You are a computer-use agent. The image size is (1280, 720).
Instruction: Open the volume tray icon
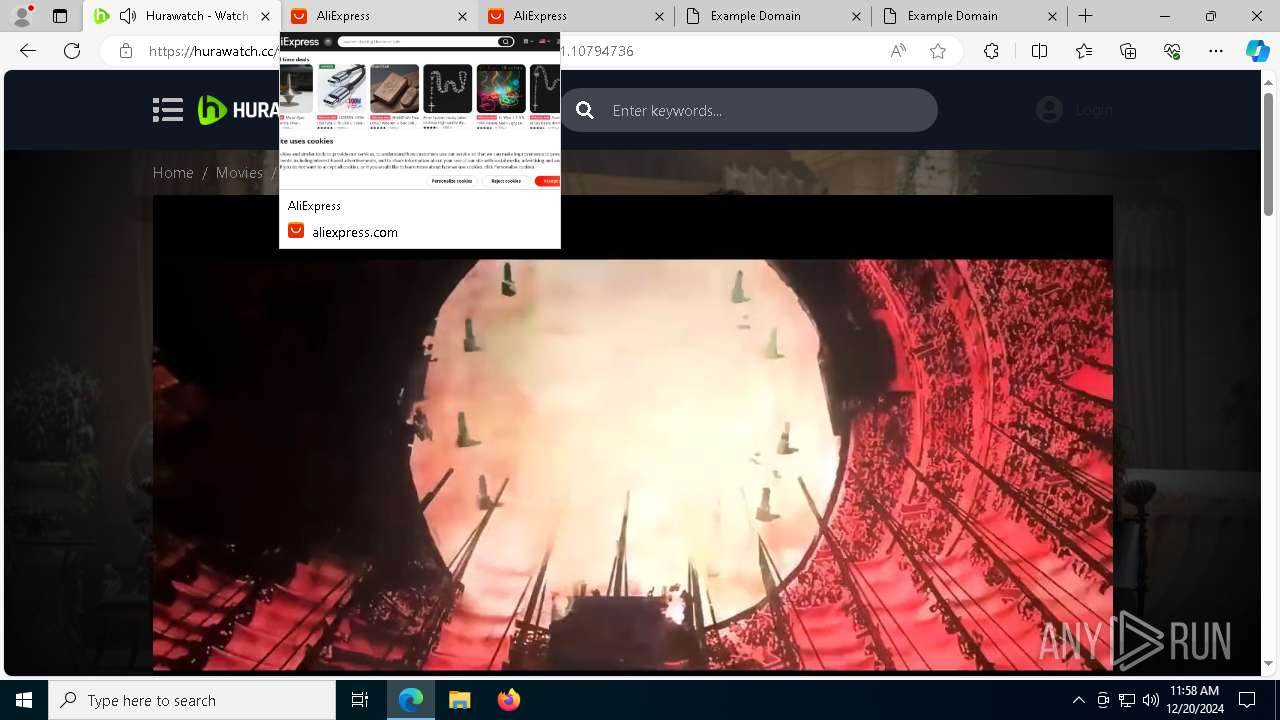1150,700
